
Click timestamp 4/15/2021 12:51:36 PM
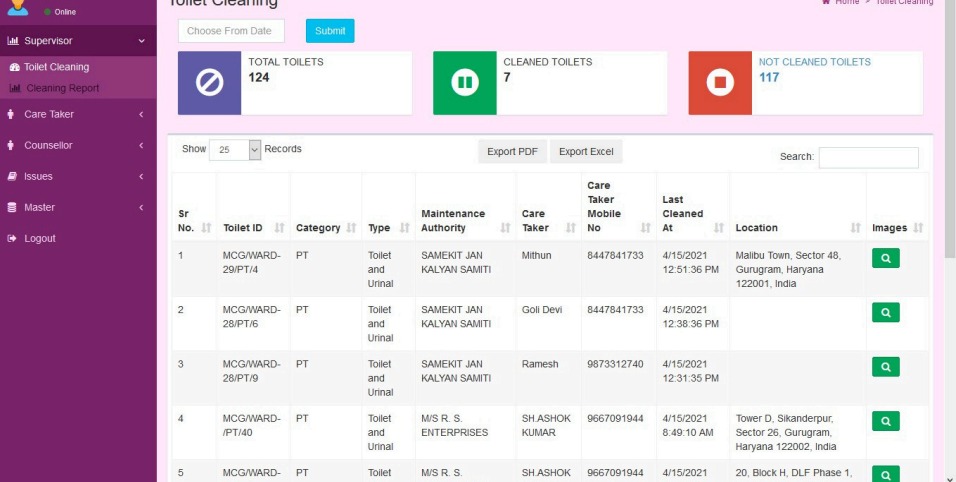tap(690, 263)
